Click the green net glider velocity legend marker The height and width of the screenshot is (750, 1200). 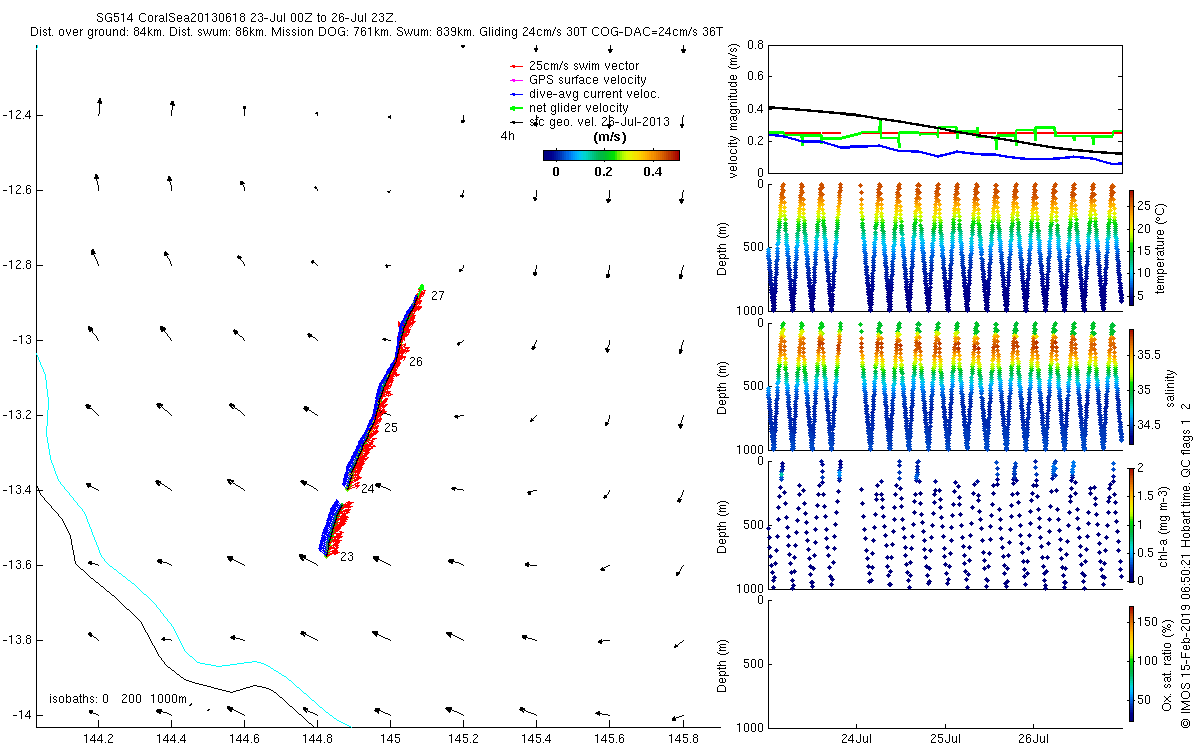517,108
